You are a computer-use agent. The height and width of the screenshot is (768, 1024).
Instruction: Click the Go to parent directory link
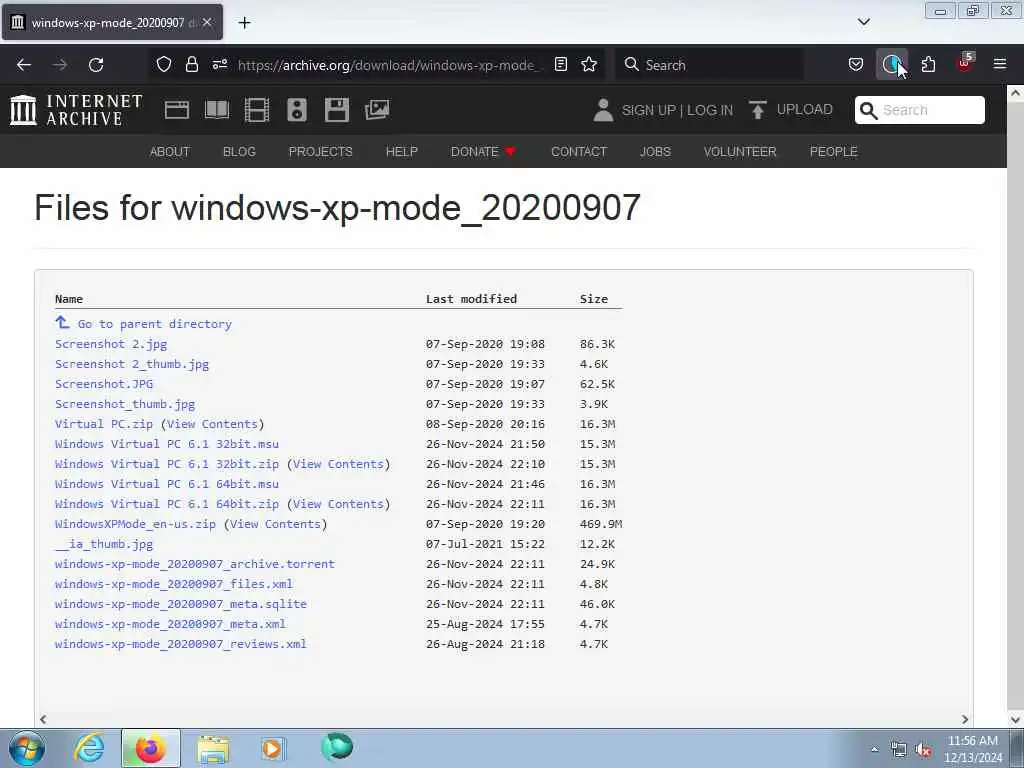155,324
